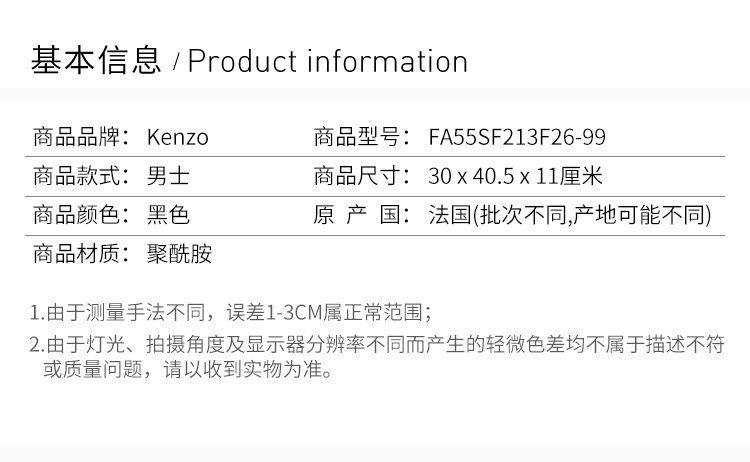Screen dimensions: 750x462
Task: Click the 男士 style value
Action: click(168, 177)
